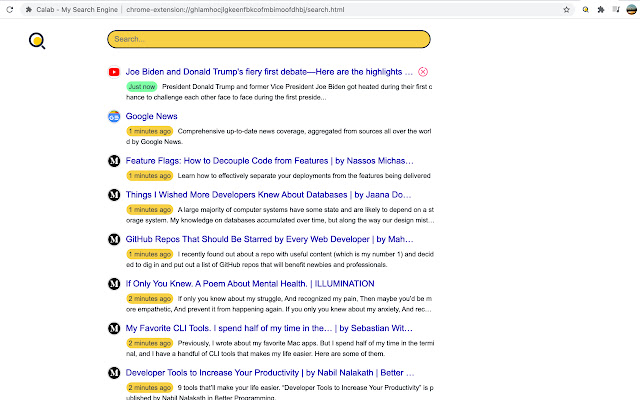The height and width of the screenshot is (400, 640).
Task: Click YouTube favicon of debate result
Action: point(114,72)
